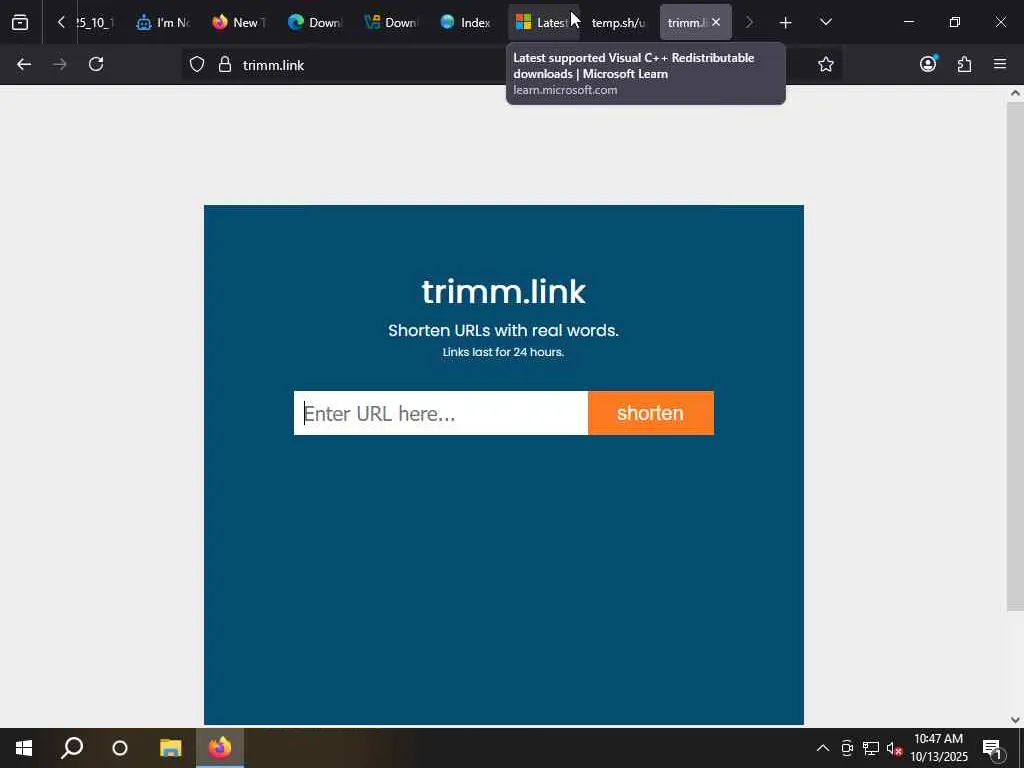1024x768 pixels.
Task: Reload the current page
Action: 96,64
